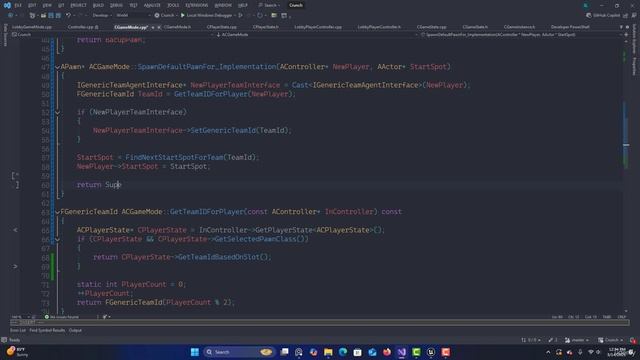This screenshot has width=640, height=360.
Task: Open the solution configuration dropdown
Action: tap(102, 16)
